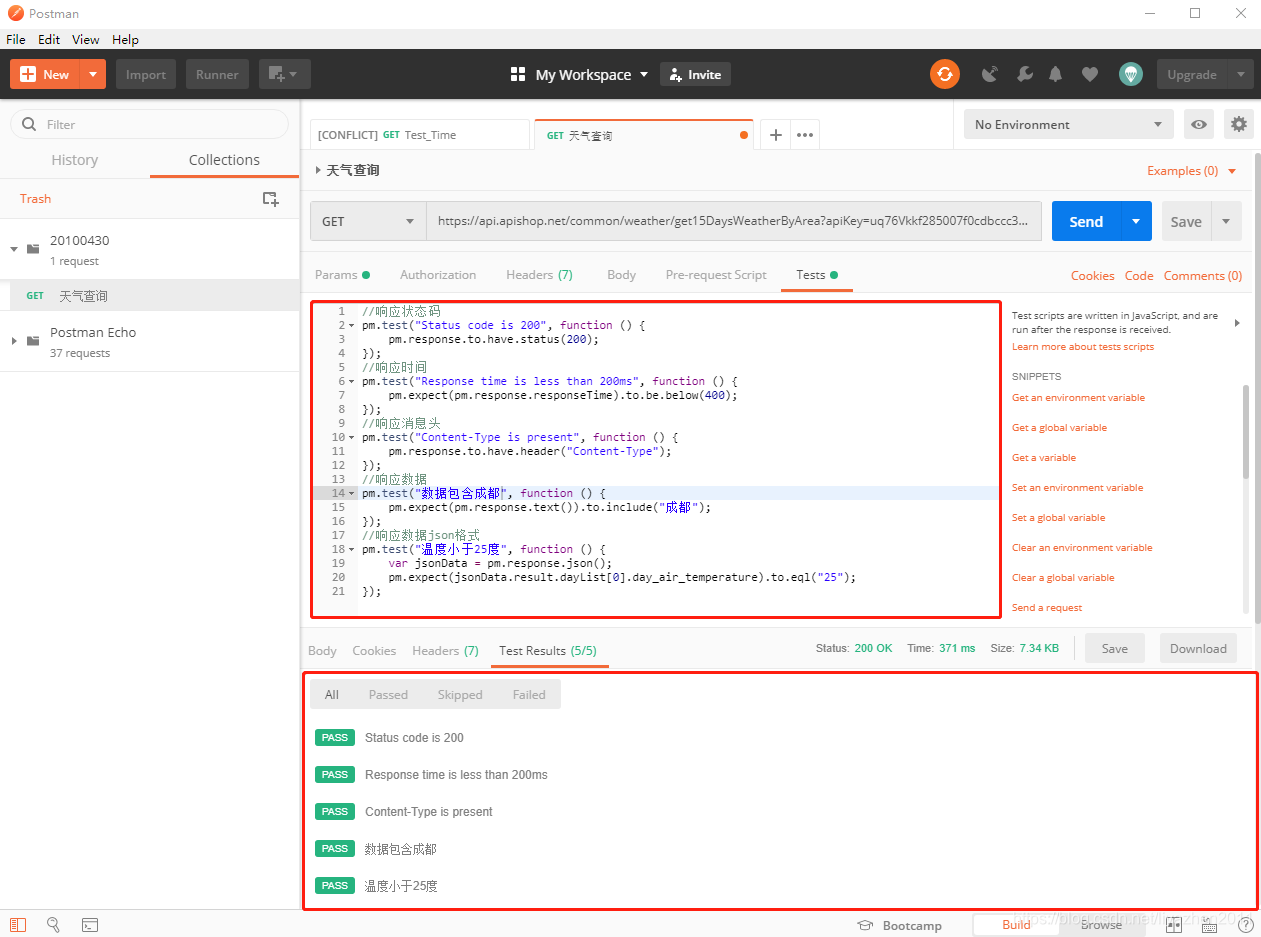Click the environment quick look eye icon

tap(1199, 124)
